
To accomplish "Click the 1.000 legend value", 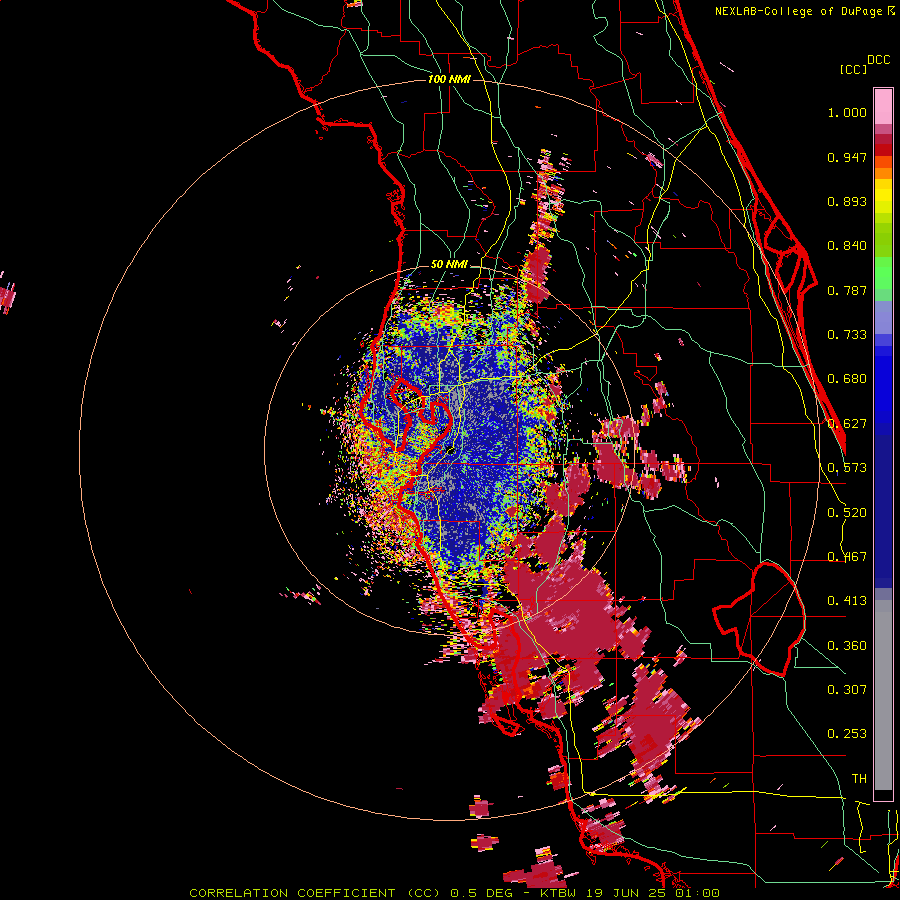I will point(847,112).
